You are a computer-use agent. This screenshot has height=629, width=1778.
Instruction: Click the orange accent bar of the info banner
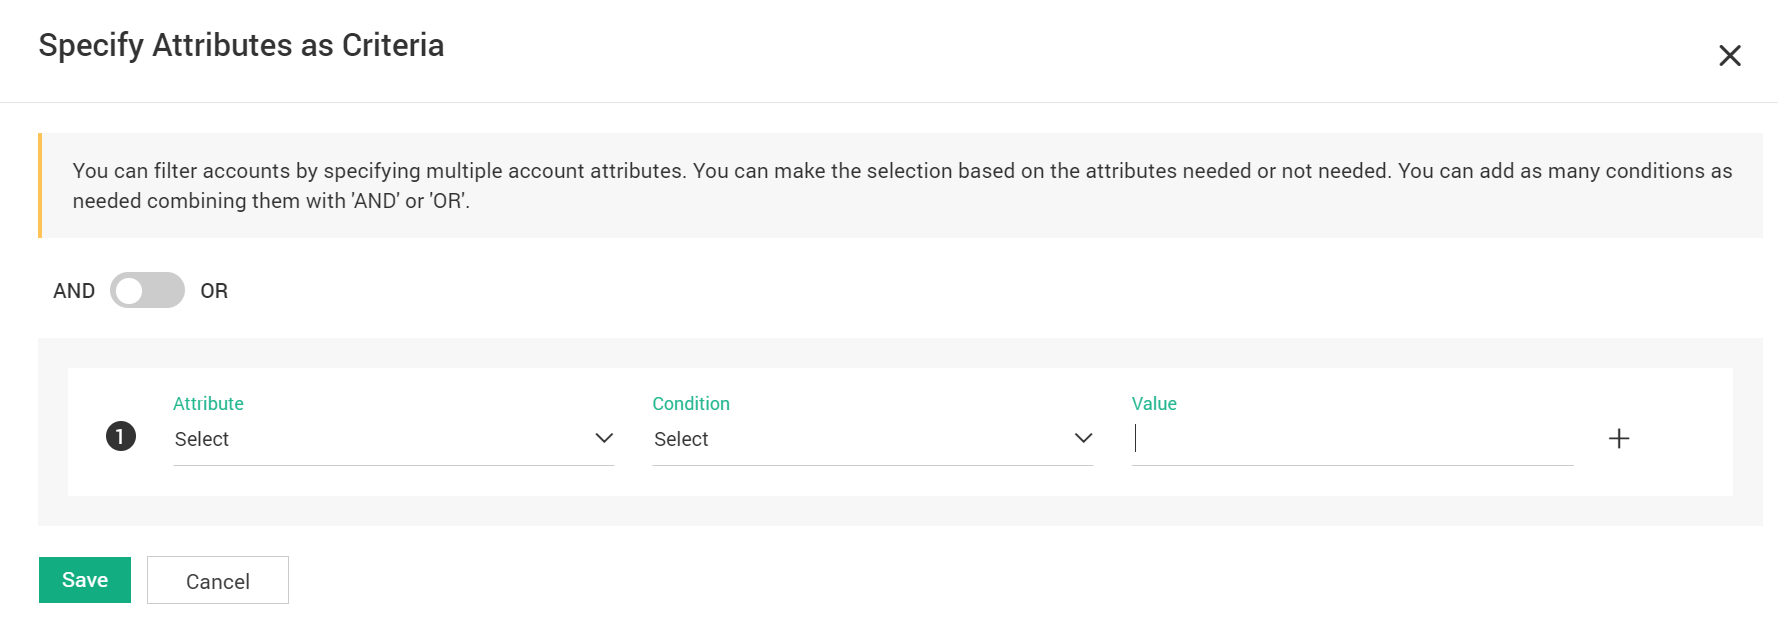click(x=40, y=185)
